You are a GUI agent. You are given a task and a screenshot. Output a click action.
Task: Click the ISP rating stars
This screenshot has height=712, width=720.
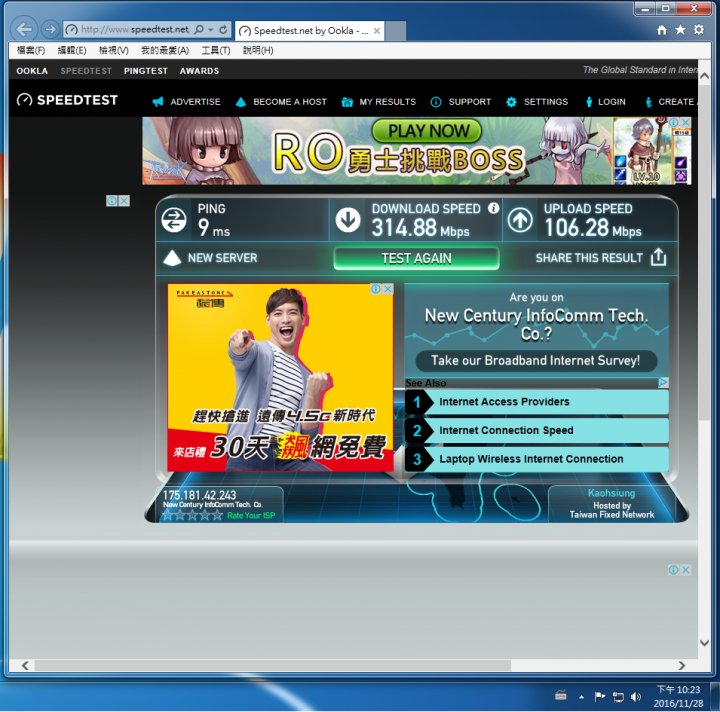pyautogui.click(x=192, y=515)
